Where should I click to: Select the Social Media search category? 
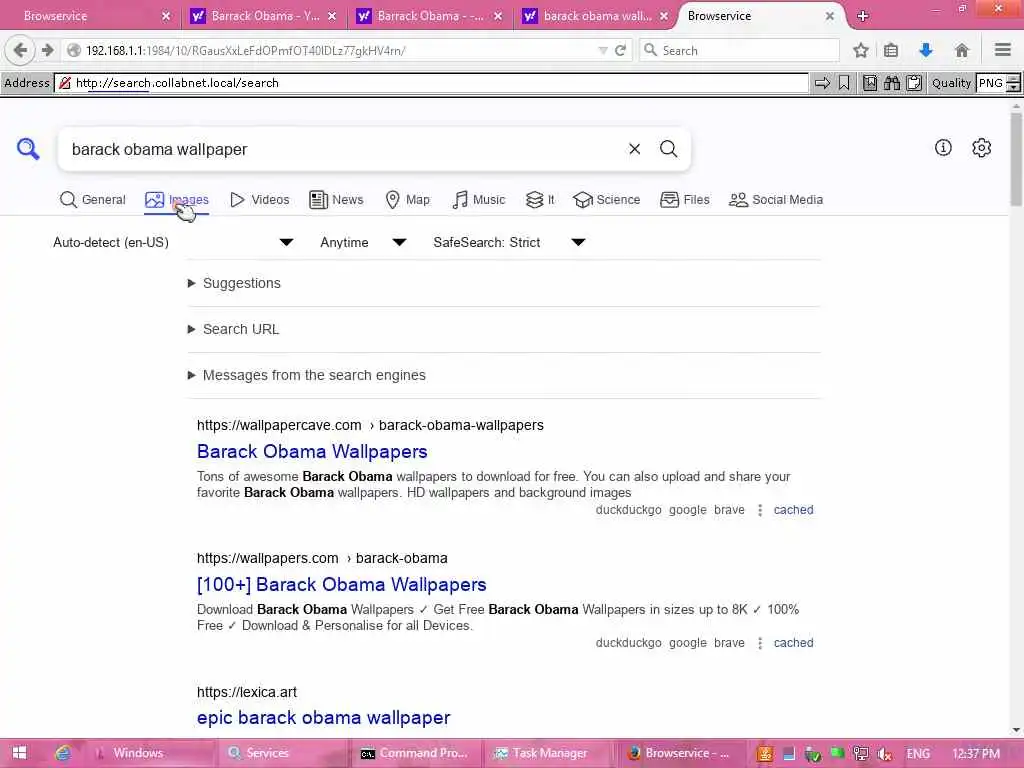tap(776, 200)
